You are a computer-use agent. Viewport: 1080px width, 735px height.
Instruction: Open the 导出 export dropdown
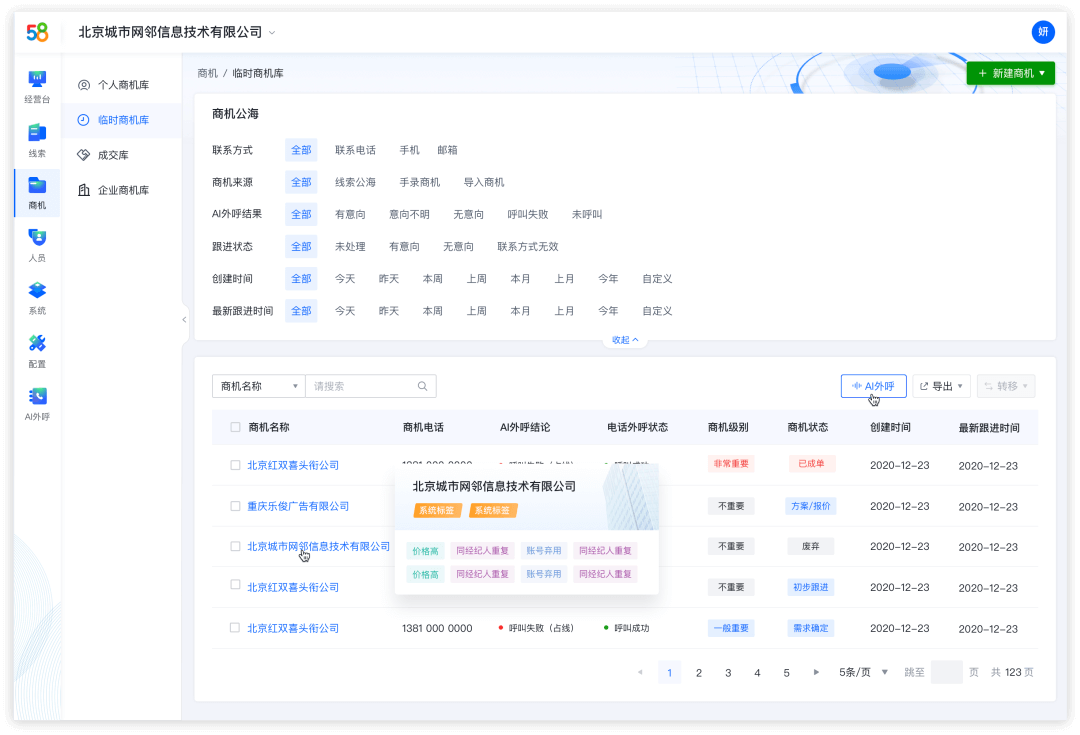point(942,386)
